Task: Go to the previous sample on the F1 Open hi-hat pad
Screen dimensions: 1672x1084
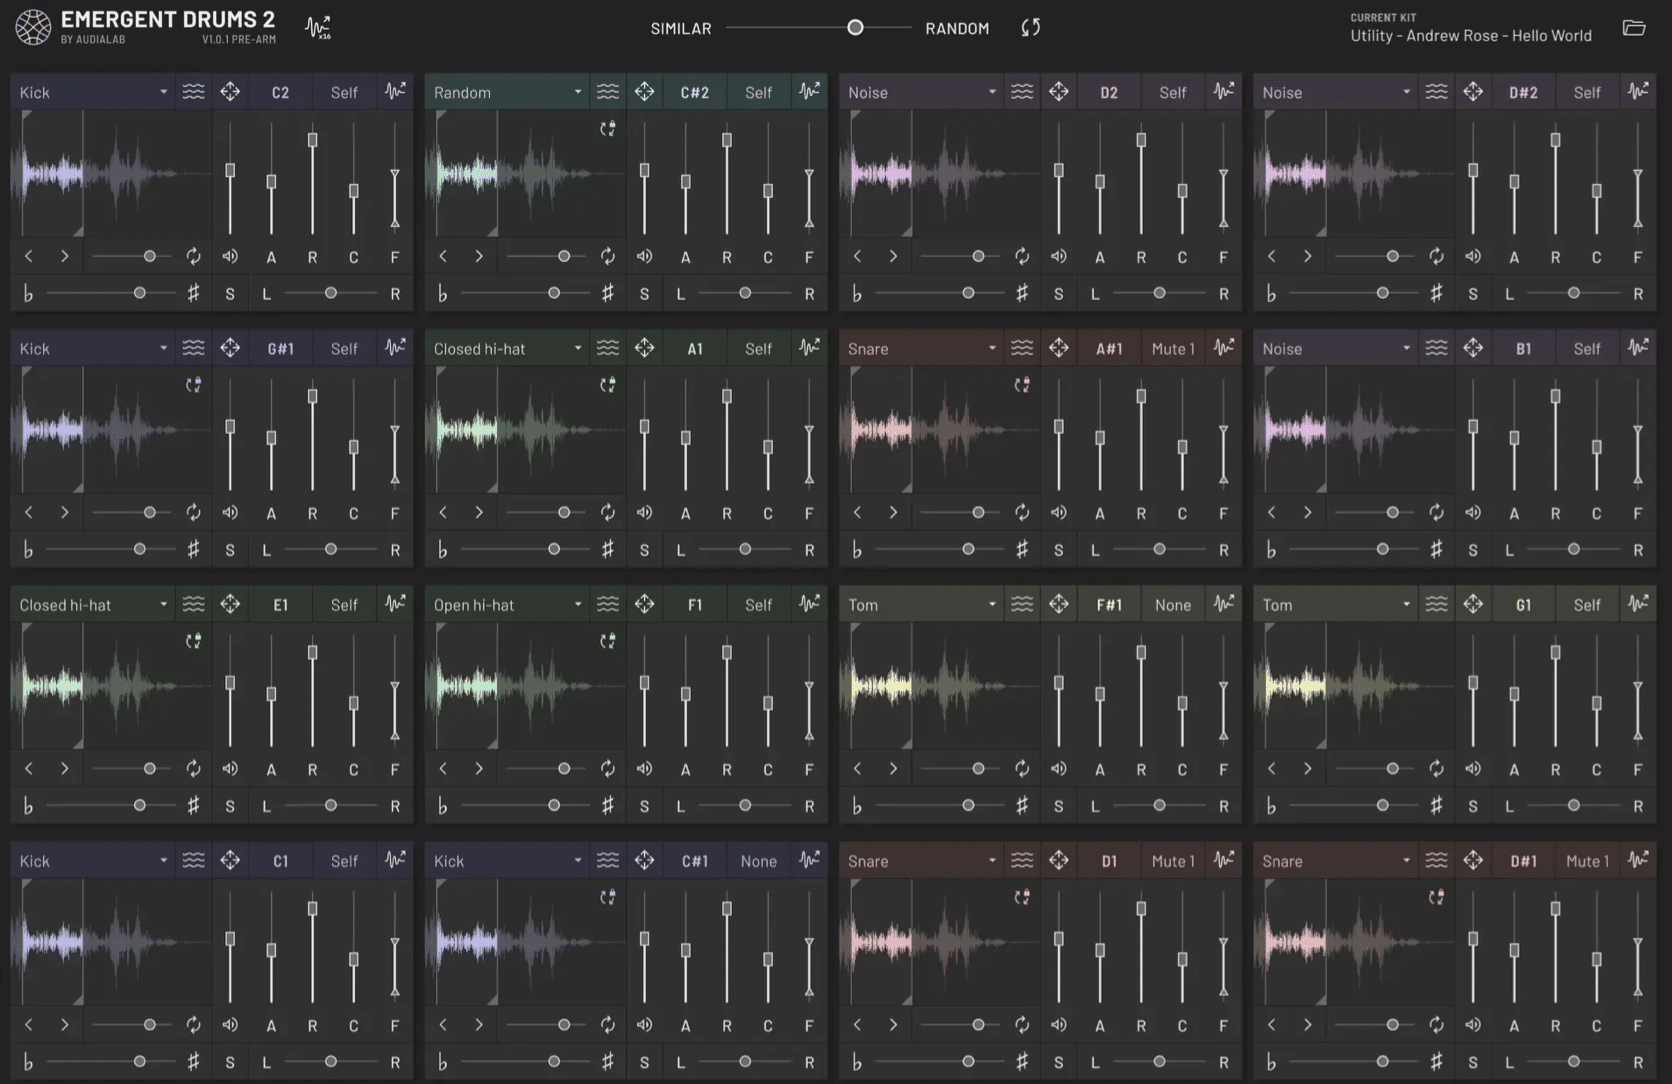Action: 443,769
